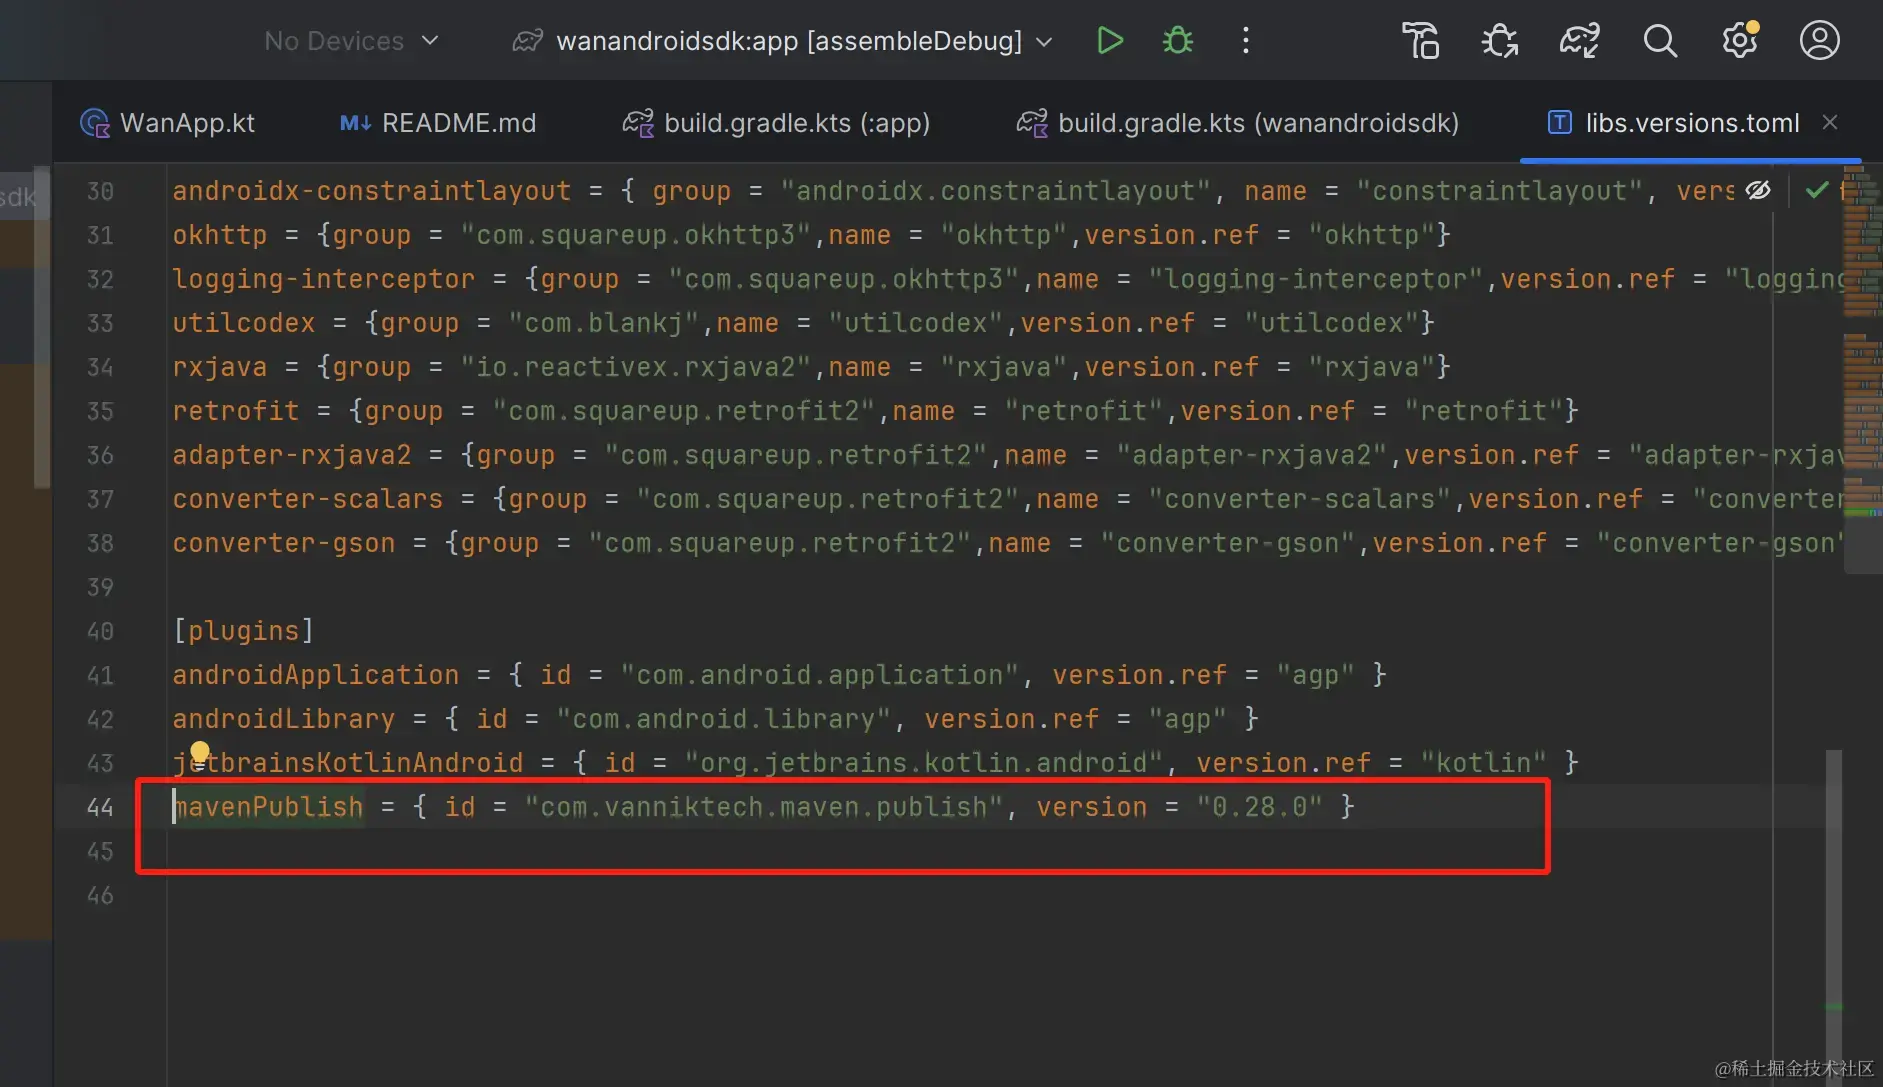Sync project with Gradle files
Screen dimensions: 1883x1087
pos(1579,41)
